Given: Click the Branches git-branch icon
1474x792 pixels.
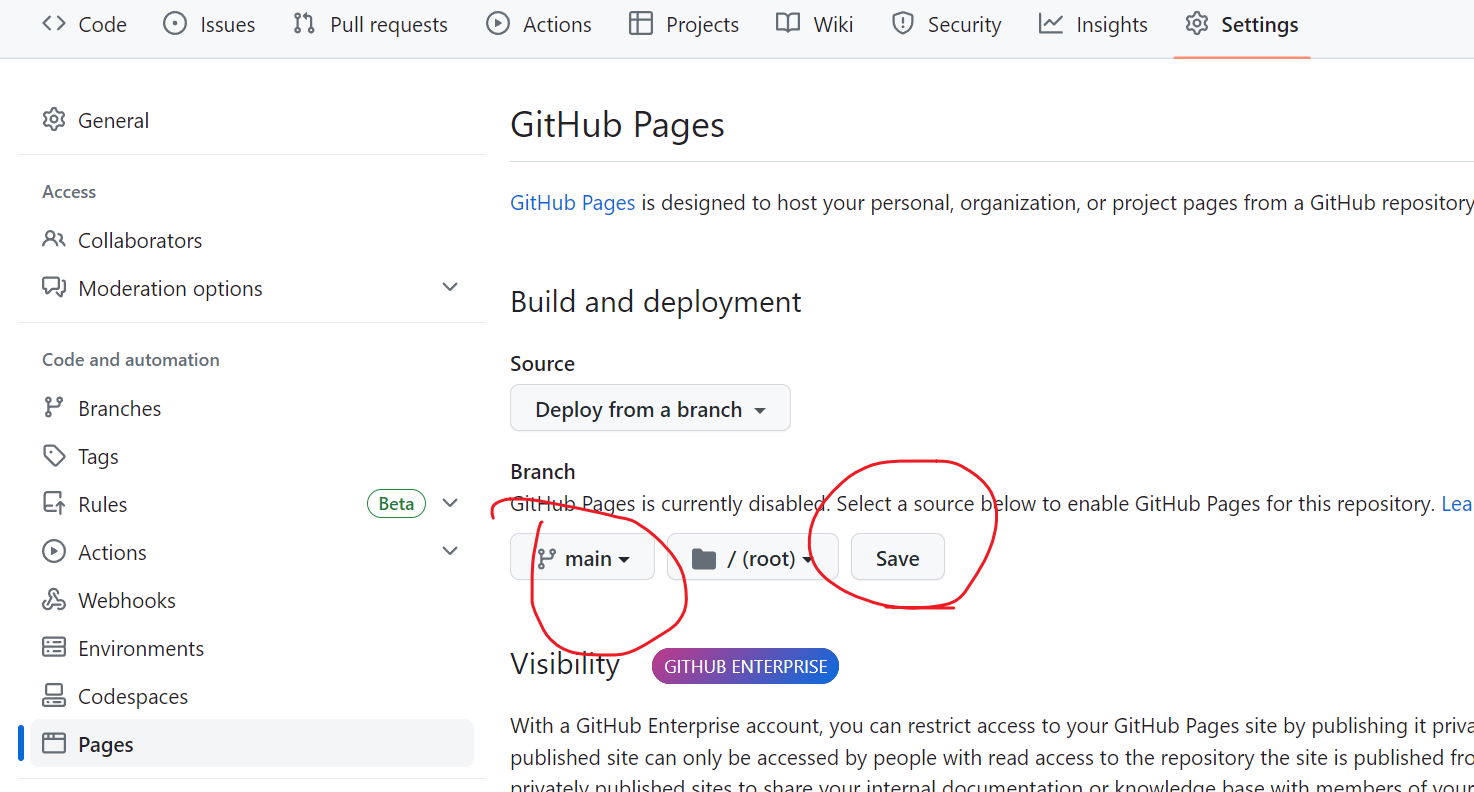Looking at the screenshot, I should (54, 408).
